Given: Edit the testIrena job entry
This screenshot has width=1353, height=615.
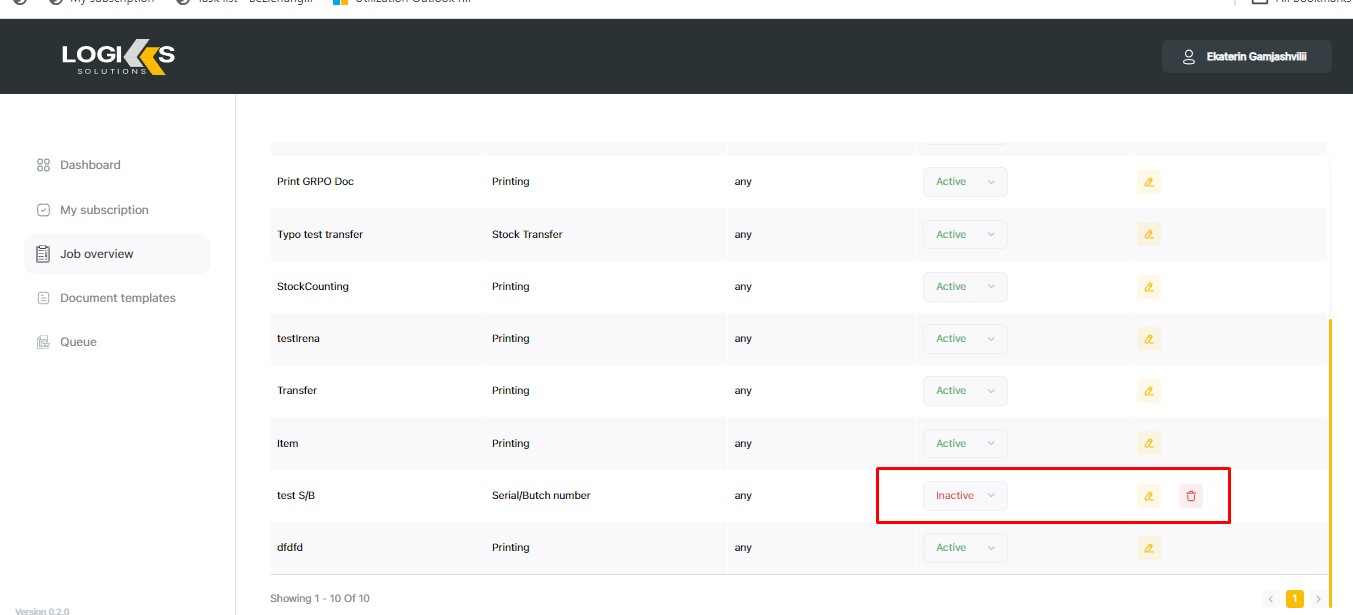Looking at the screenshot, I should coord(1148,339).
